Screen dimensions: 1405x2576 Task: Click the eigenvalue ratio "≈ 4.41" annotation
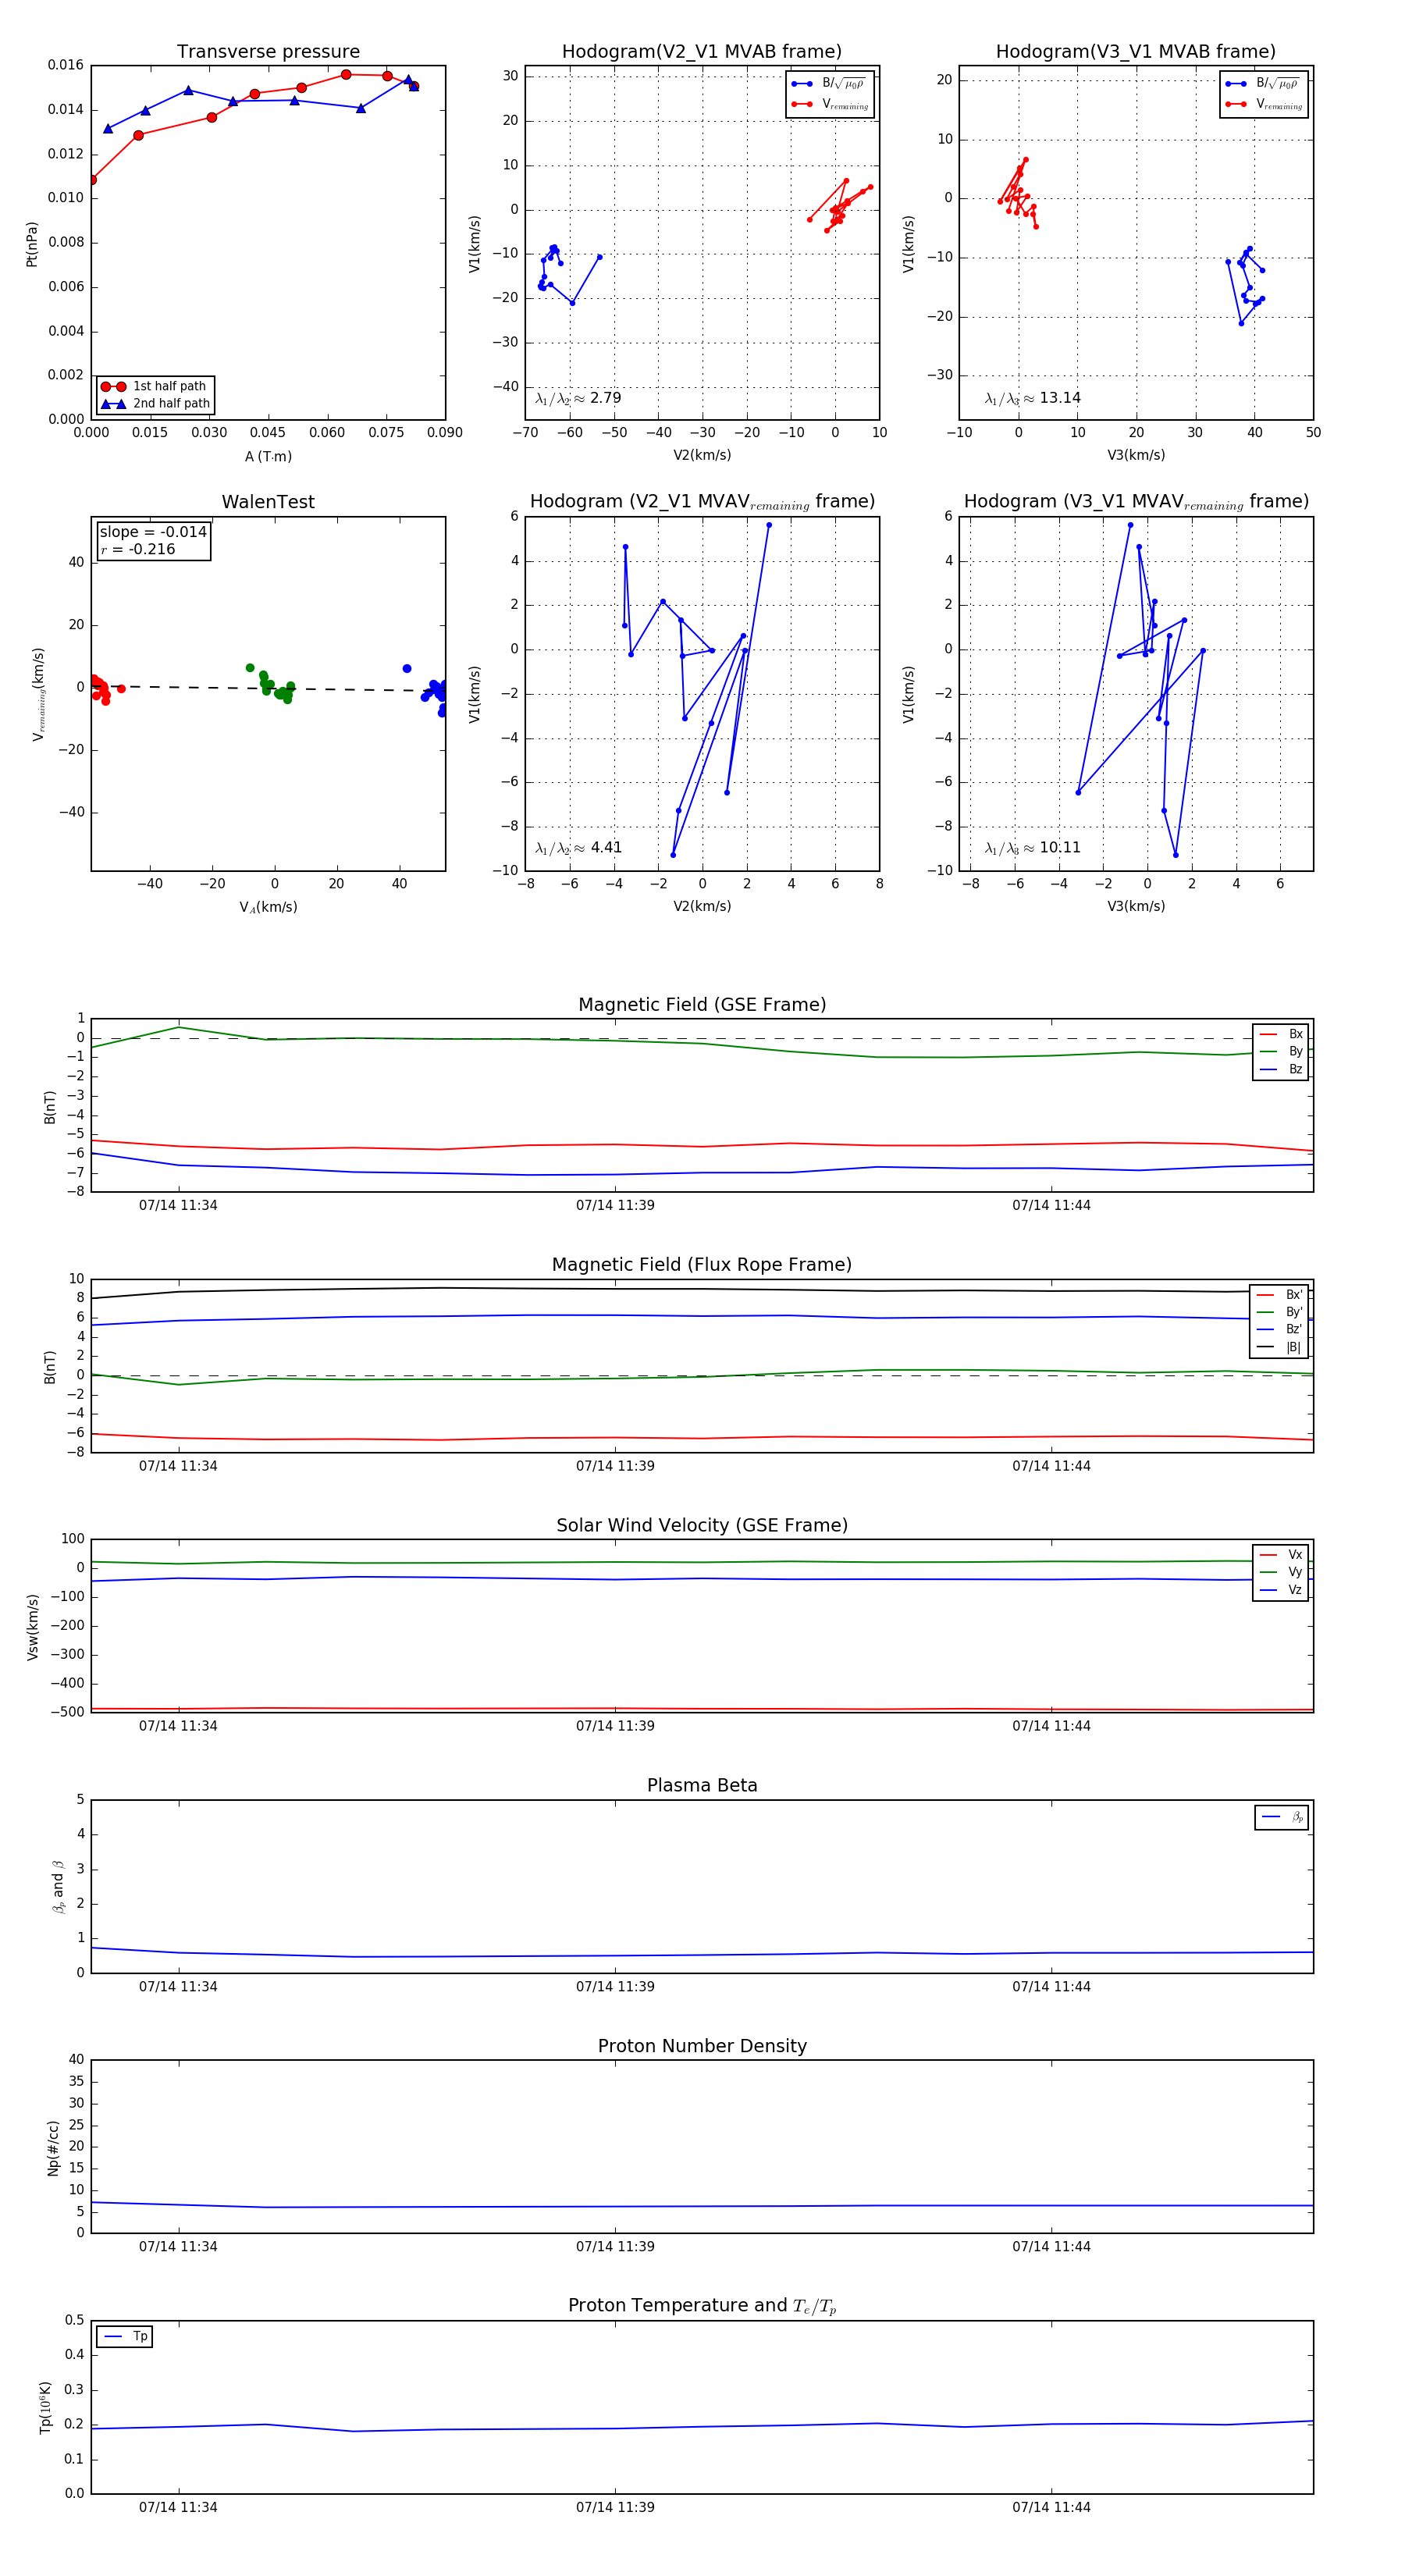point(578,848)
